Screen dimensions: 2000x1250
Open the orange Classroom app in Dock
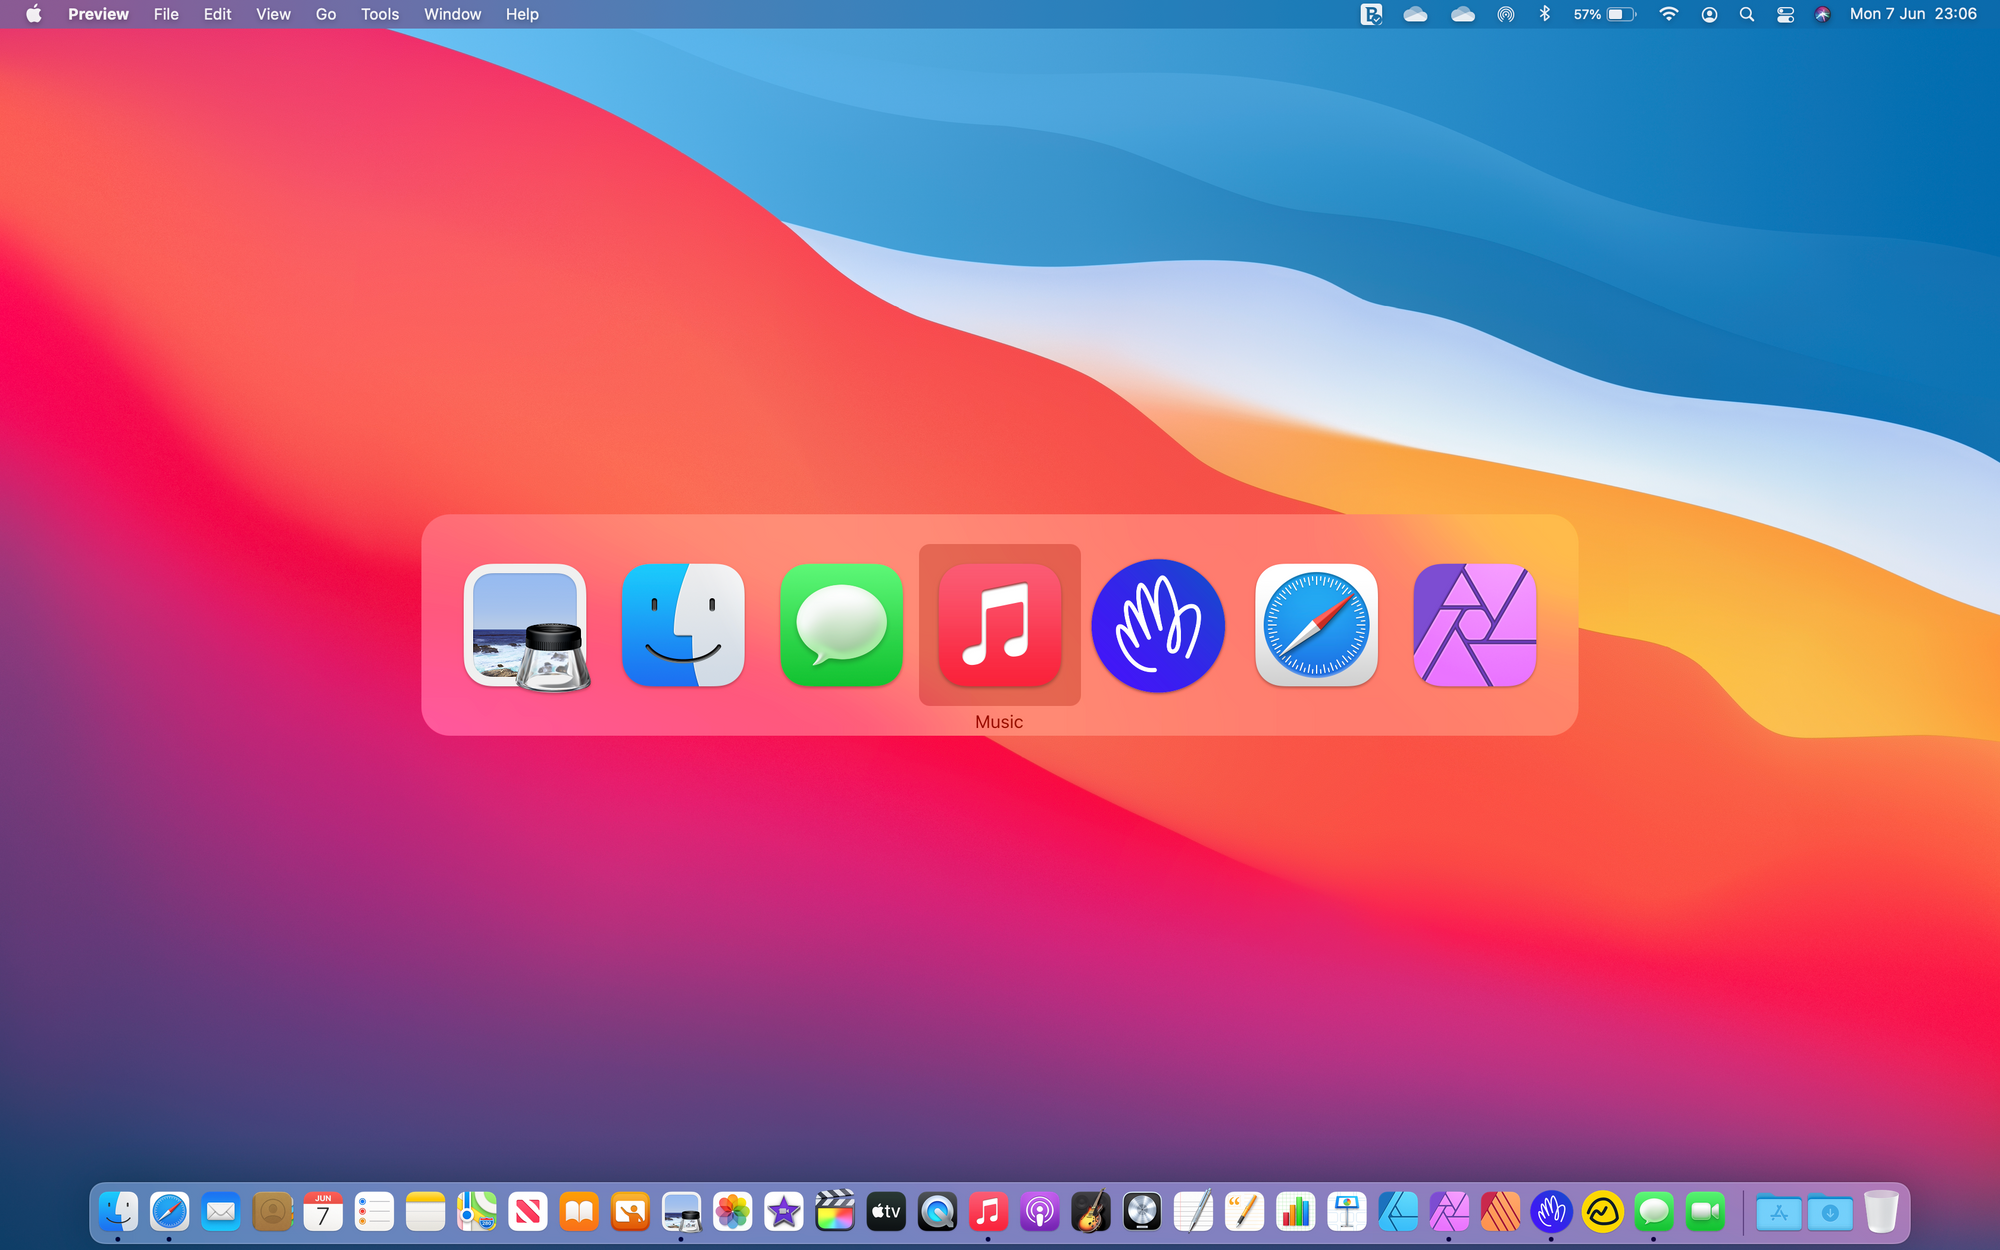click(630, 1212)
